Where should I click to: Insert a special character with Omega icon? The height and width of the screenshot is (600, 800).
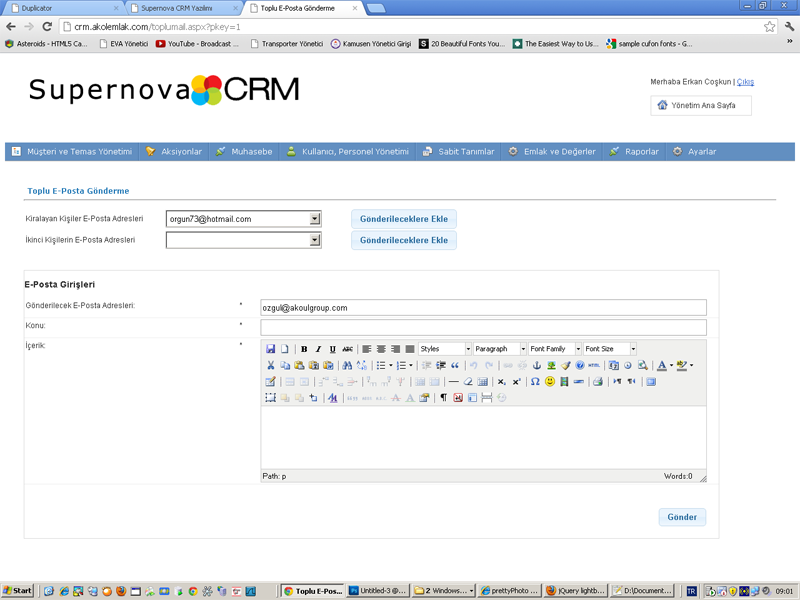coord(535,382)
